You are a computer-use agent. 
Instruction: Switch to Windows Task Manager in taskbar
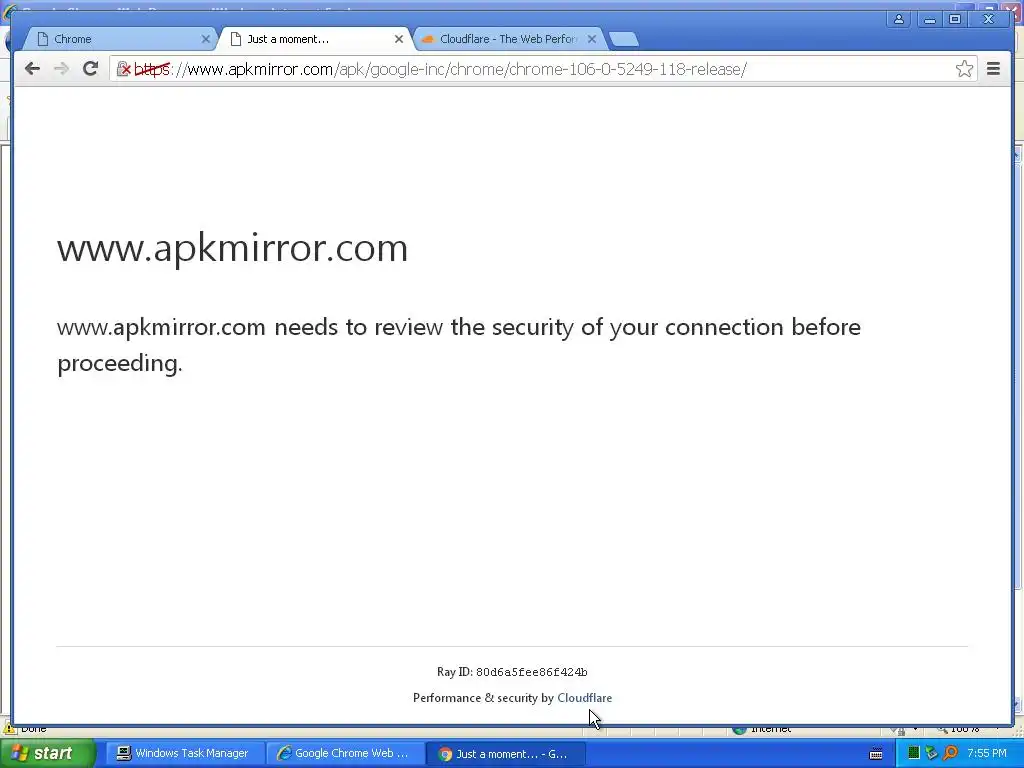tap(184, 754)
